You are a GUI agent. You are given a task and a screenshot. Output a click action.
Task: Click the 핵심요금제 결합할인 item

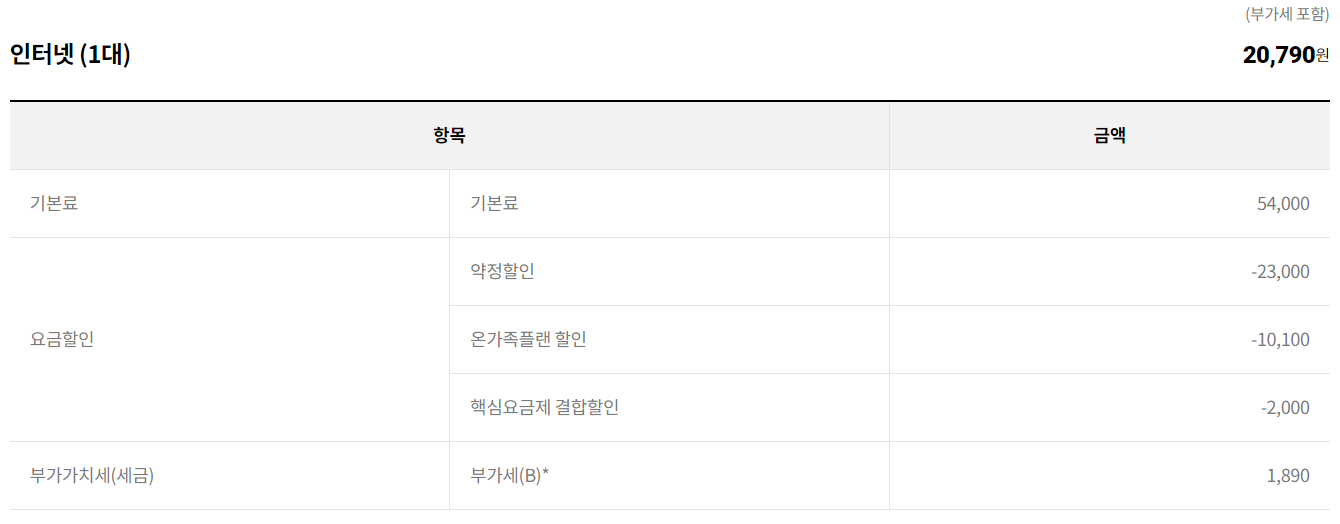point(544,408)
